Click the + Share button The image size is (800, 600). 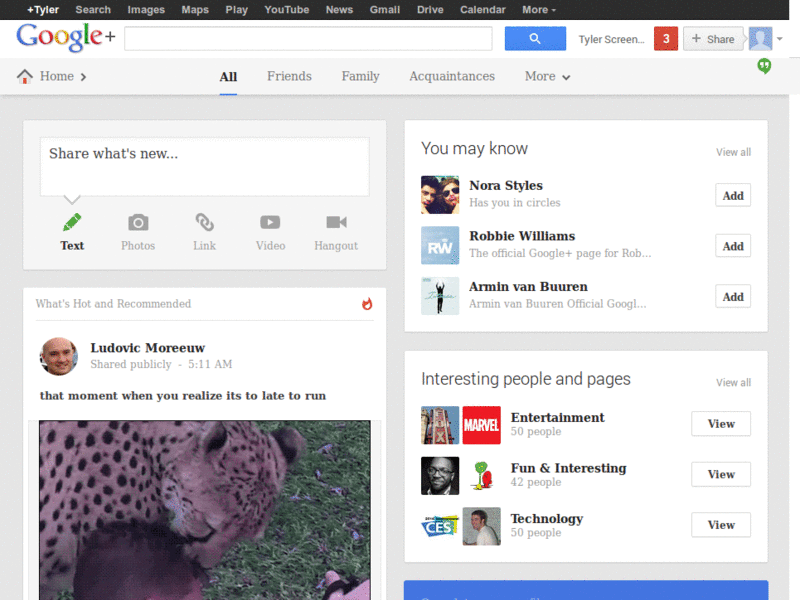point(713,39)
